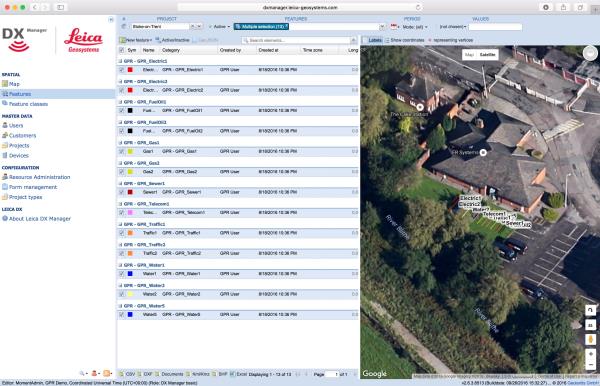Collapse the GPR - GPR_Gas2 group

(120, 163)
